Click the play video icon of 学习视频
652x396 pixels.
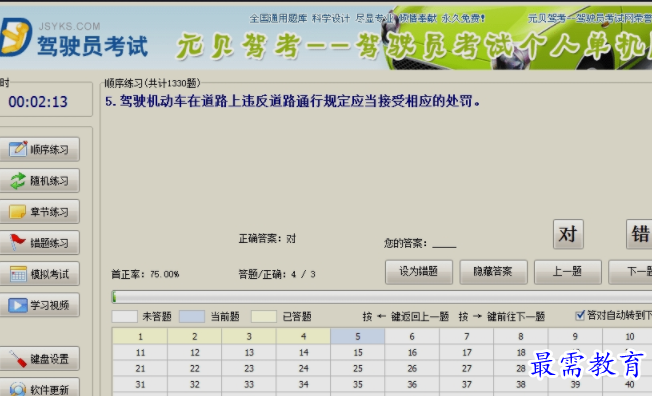[18, 305]
